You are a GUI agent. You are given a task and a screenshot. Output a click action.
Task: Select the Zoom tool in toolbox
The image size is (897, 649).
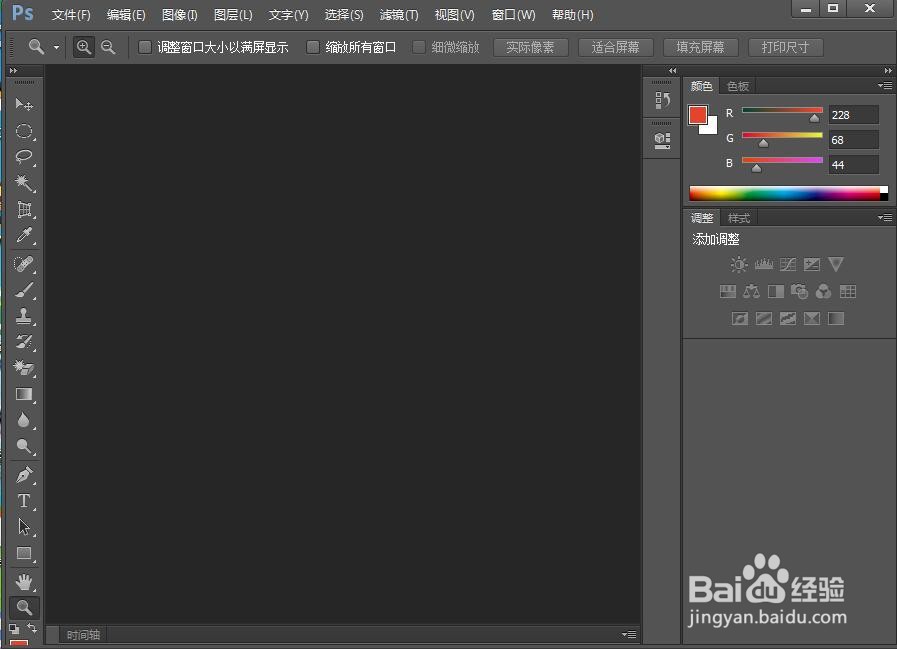tap(24, 608)
